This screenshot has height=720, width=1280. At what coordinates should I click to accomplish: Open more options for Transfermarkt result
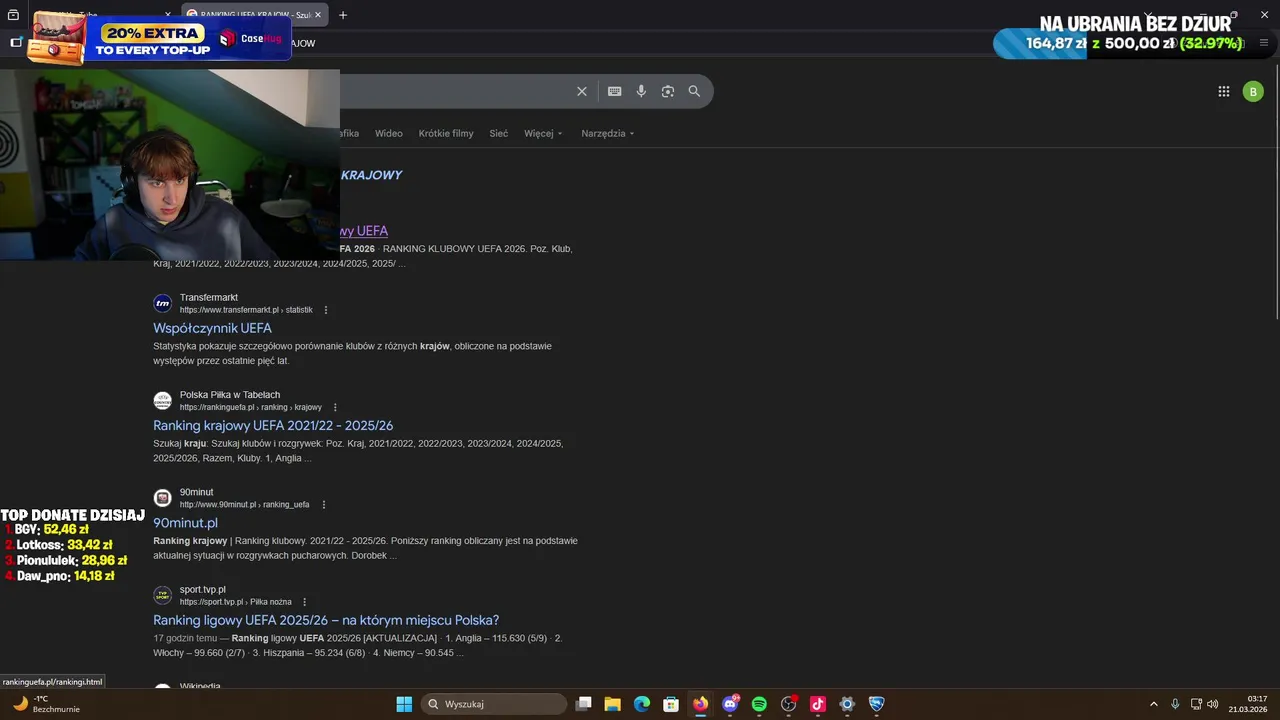point(326,310)
